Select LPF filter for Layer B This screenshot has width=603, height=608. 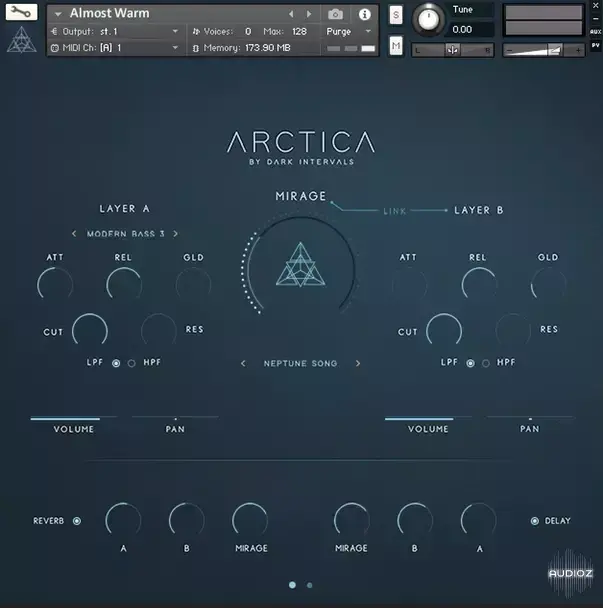coord(470,363)
